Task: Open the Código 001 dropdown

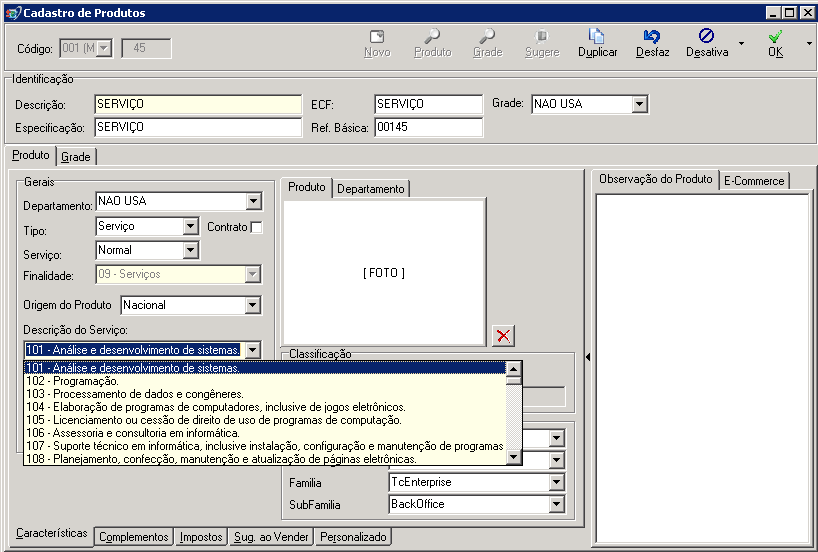Action: point(104,49)
